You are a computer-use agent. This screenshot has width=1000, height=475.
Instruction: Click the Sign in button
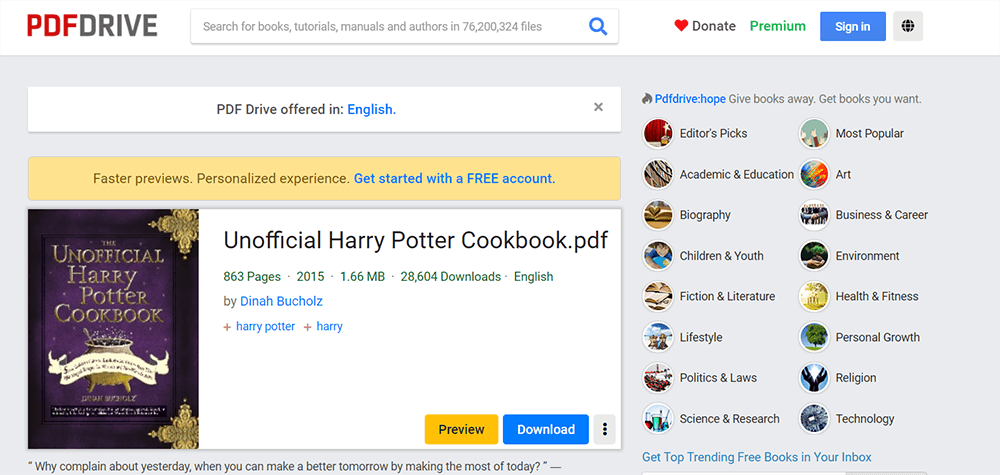pyautogui.click(x=852, y=27)
